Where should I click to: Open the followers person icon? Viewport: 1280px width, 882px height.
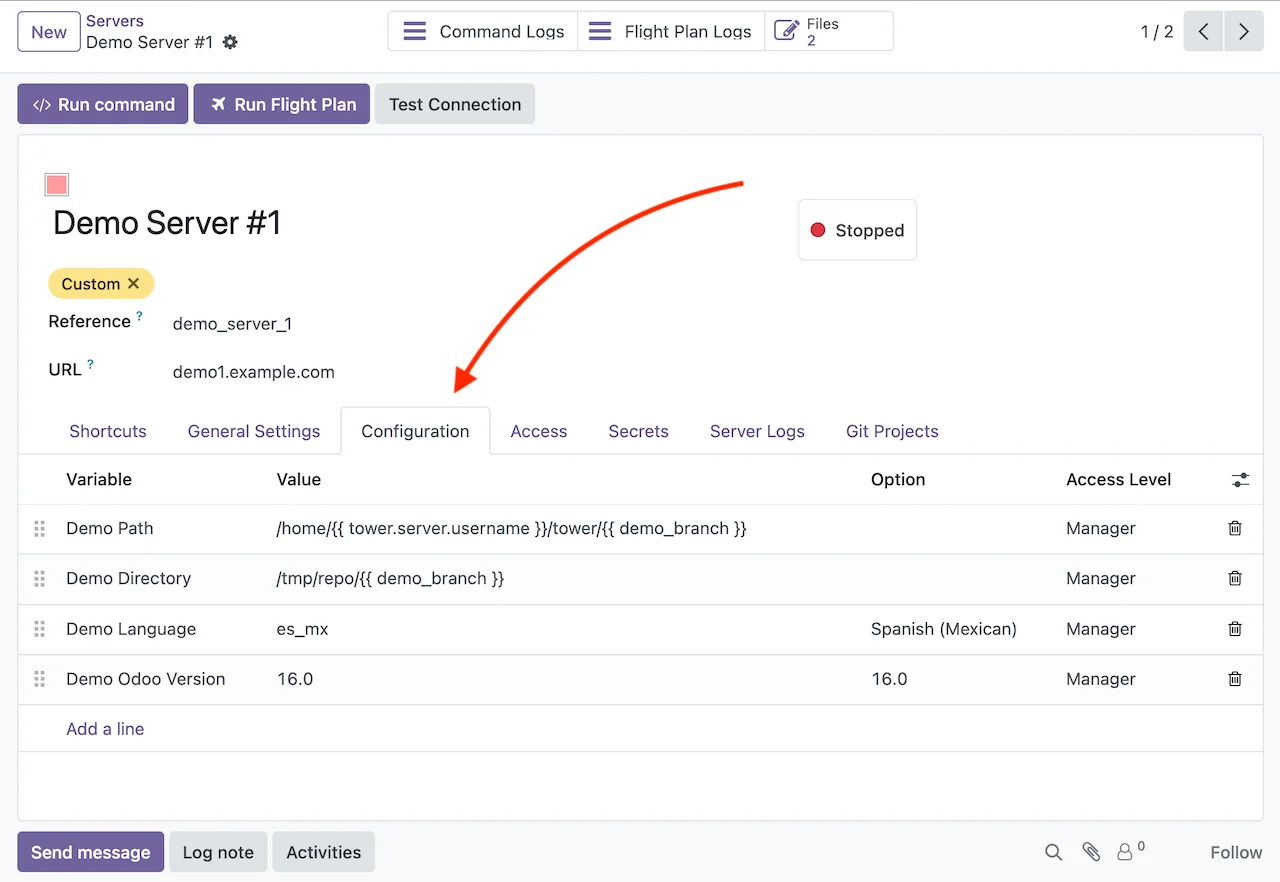1126,852
